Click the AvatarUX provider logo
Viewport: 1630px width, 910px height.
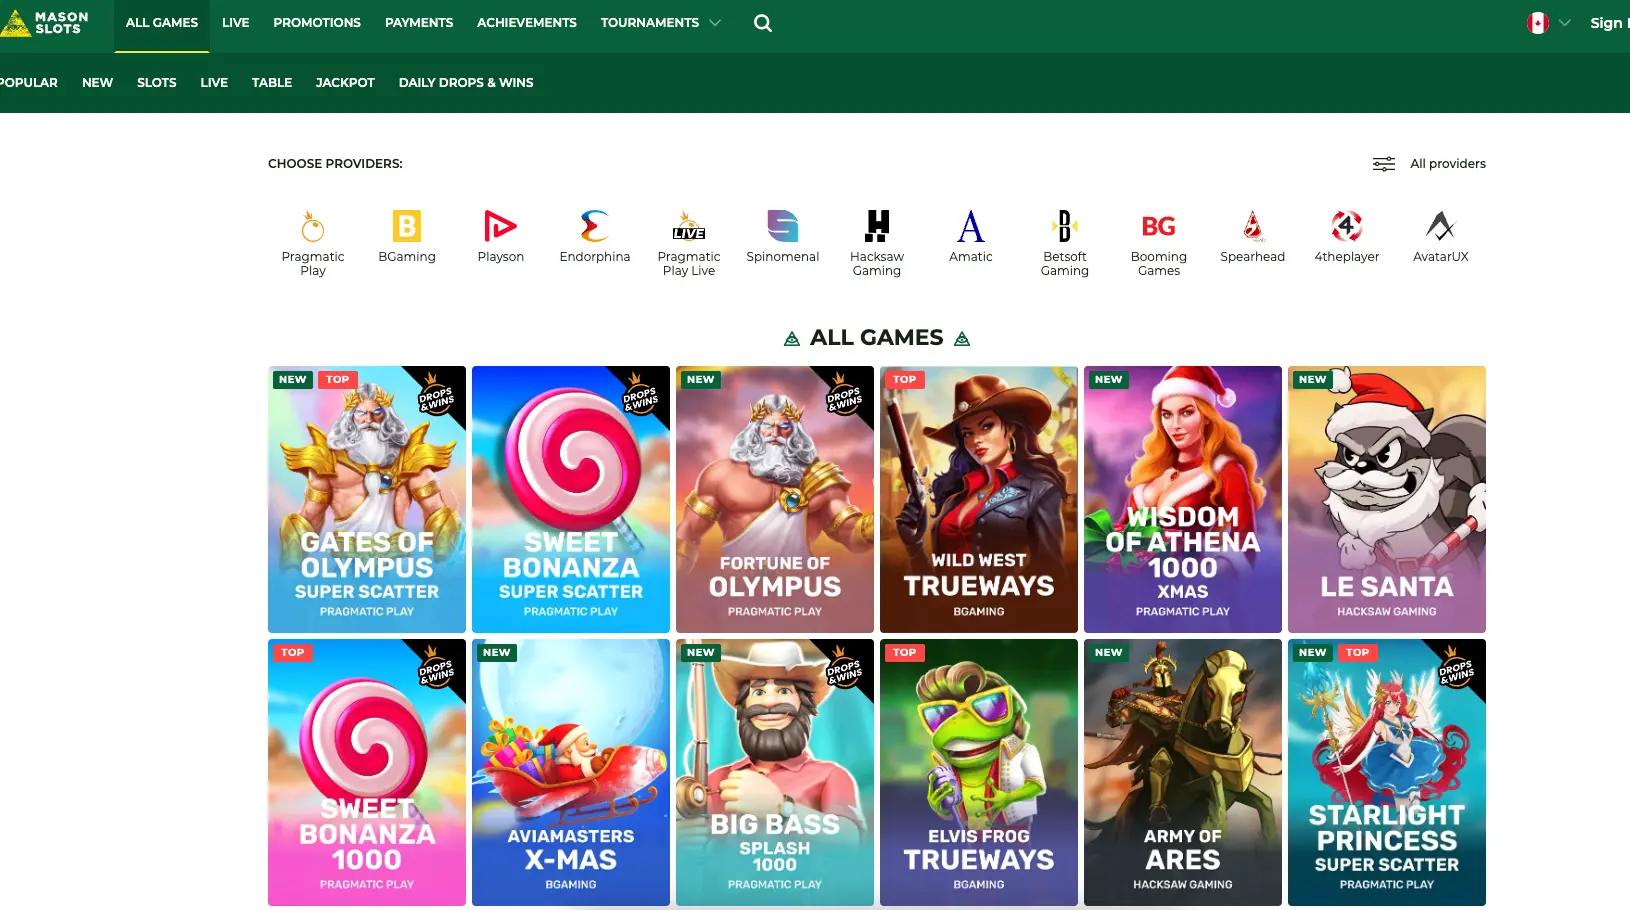click(x=1441, y=227)
